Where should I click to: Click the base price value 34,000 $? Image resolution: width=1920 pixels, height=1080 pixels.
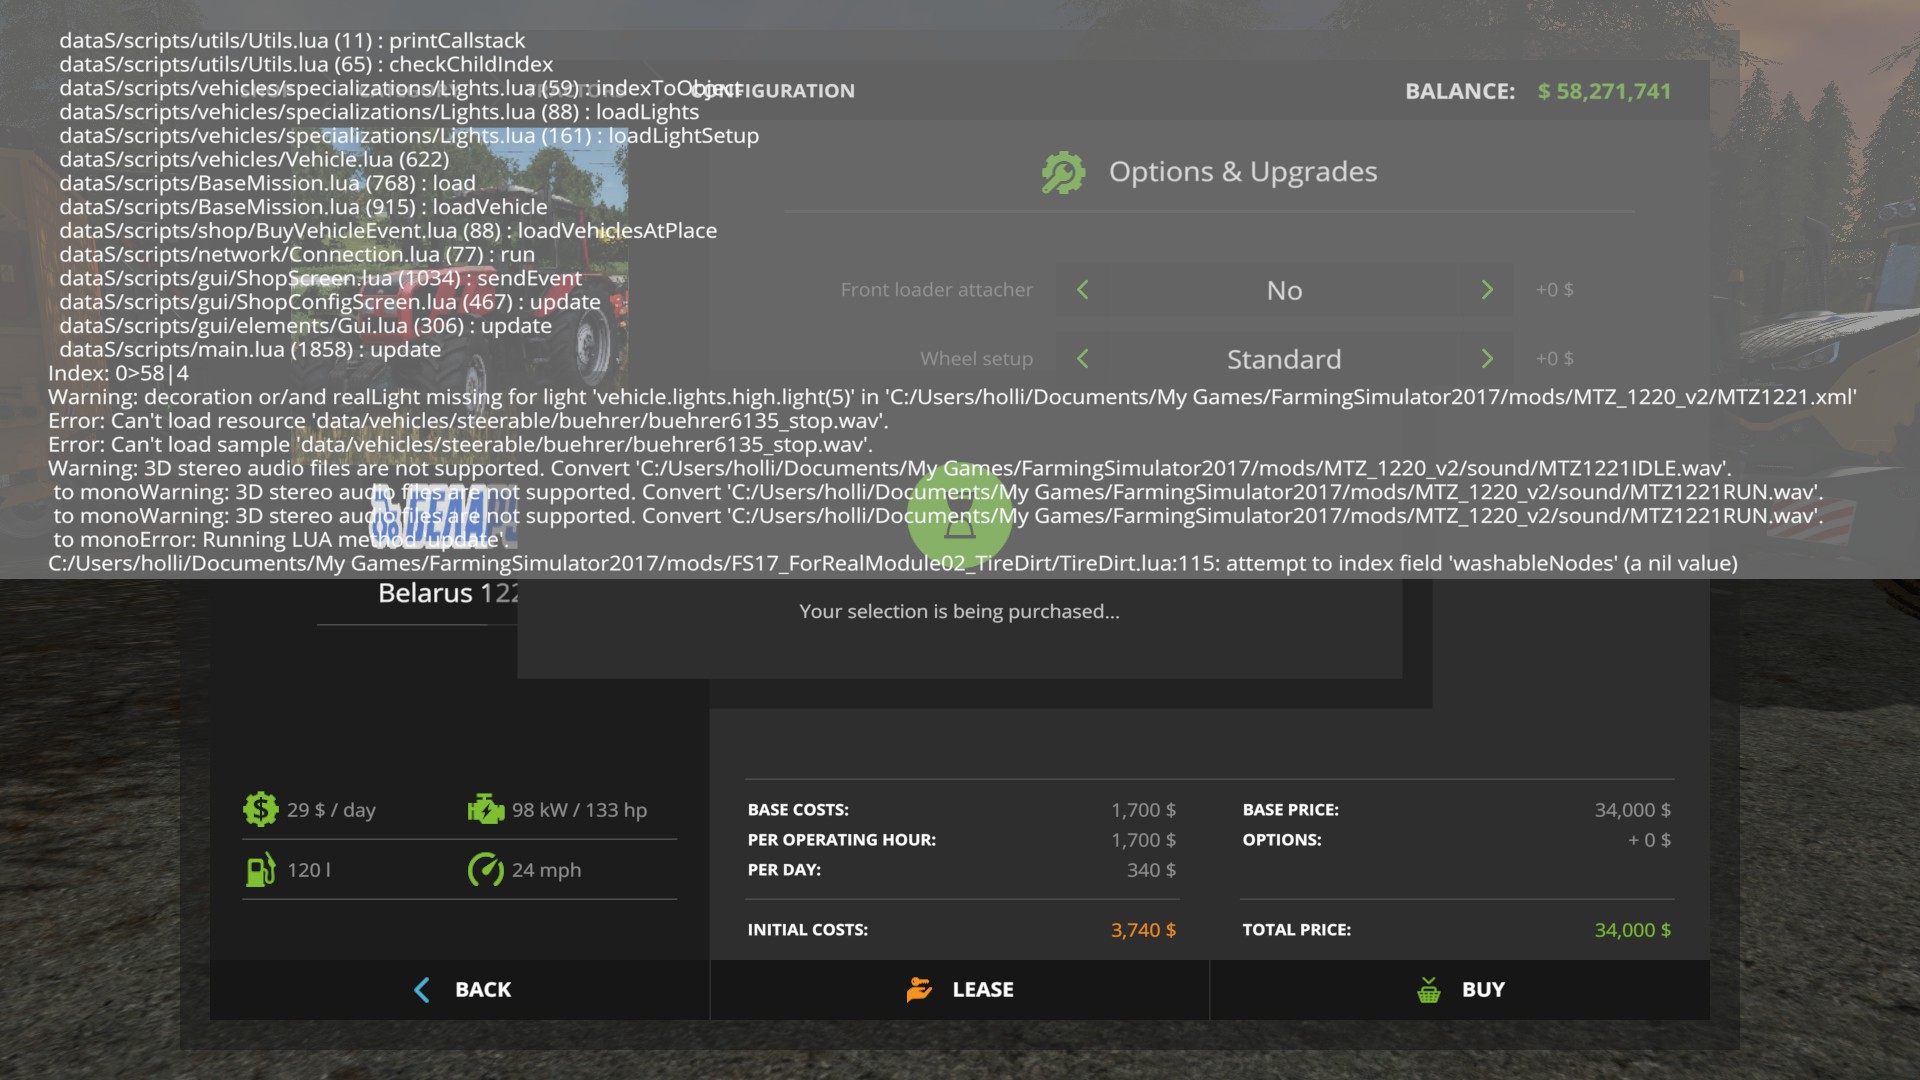pyautogui.click(x=1633, y=810)
